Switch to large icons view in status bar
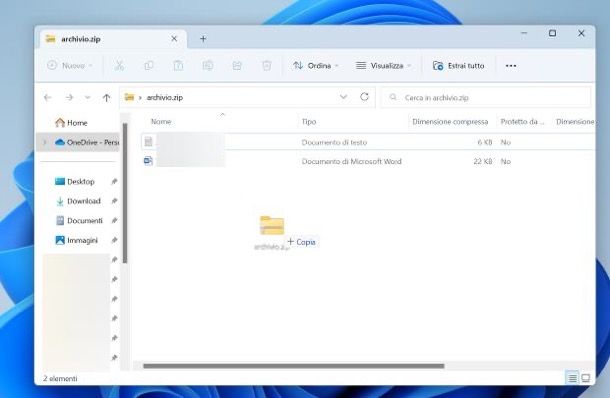This screenshot has height=398, width=610. click(x=586, y=378)
